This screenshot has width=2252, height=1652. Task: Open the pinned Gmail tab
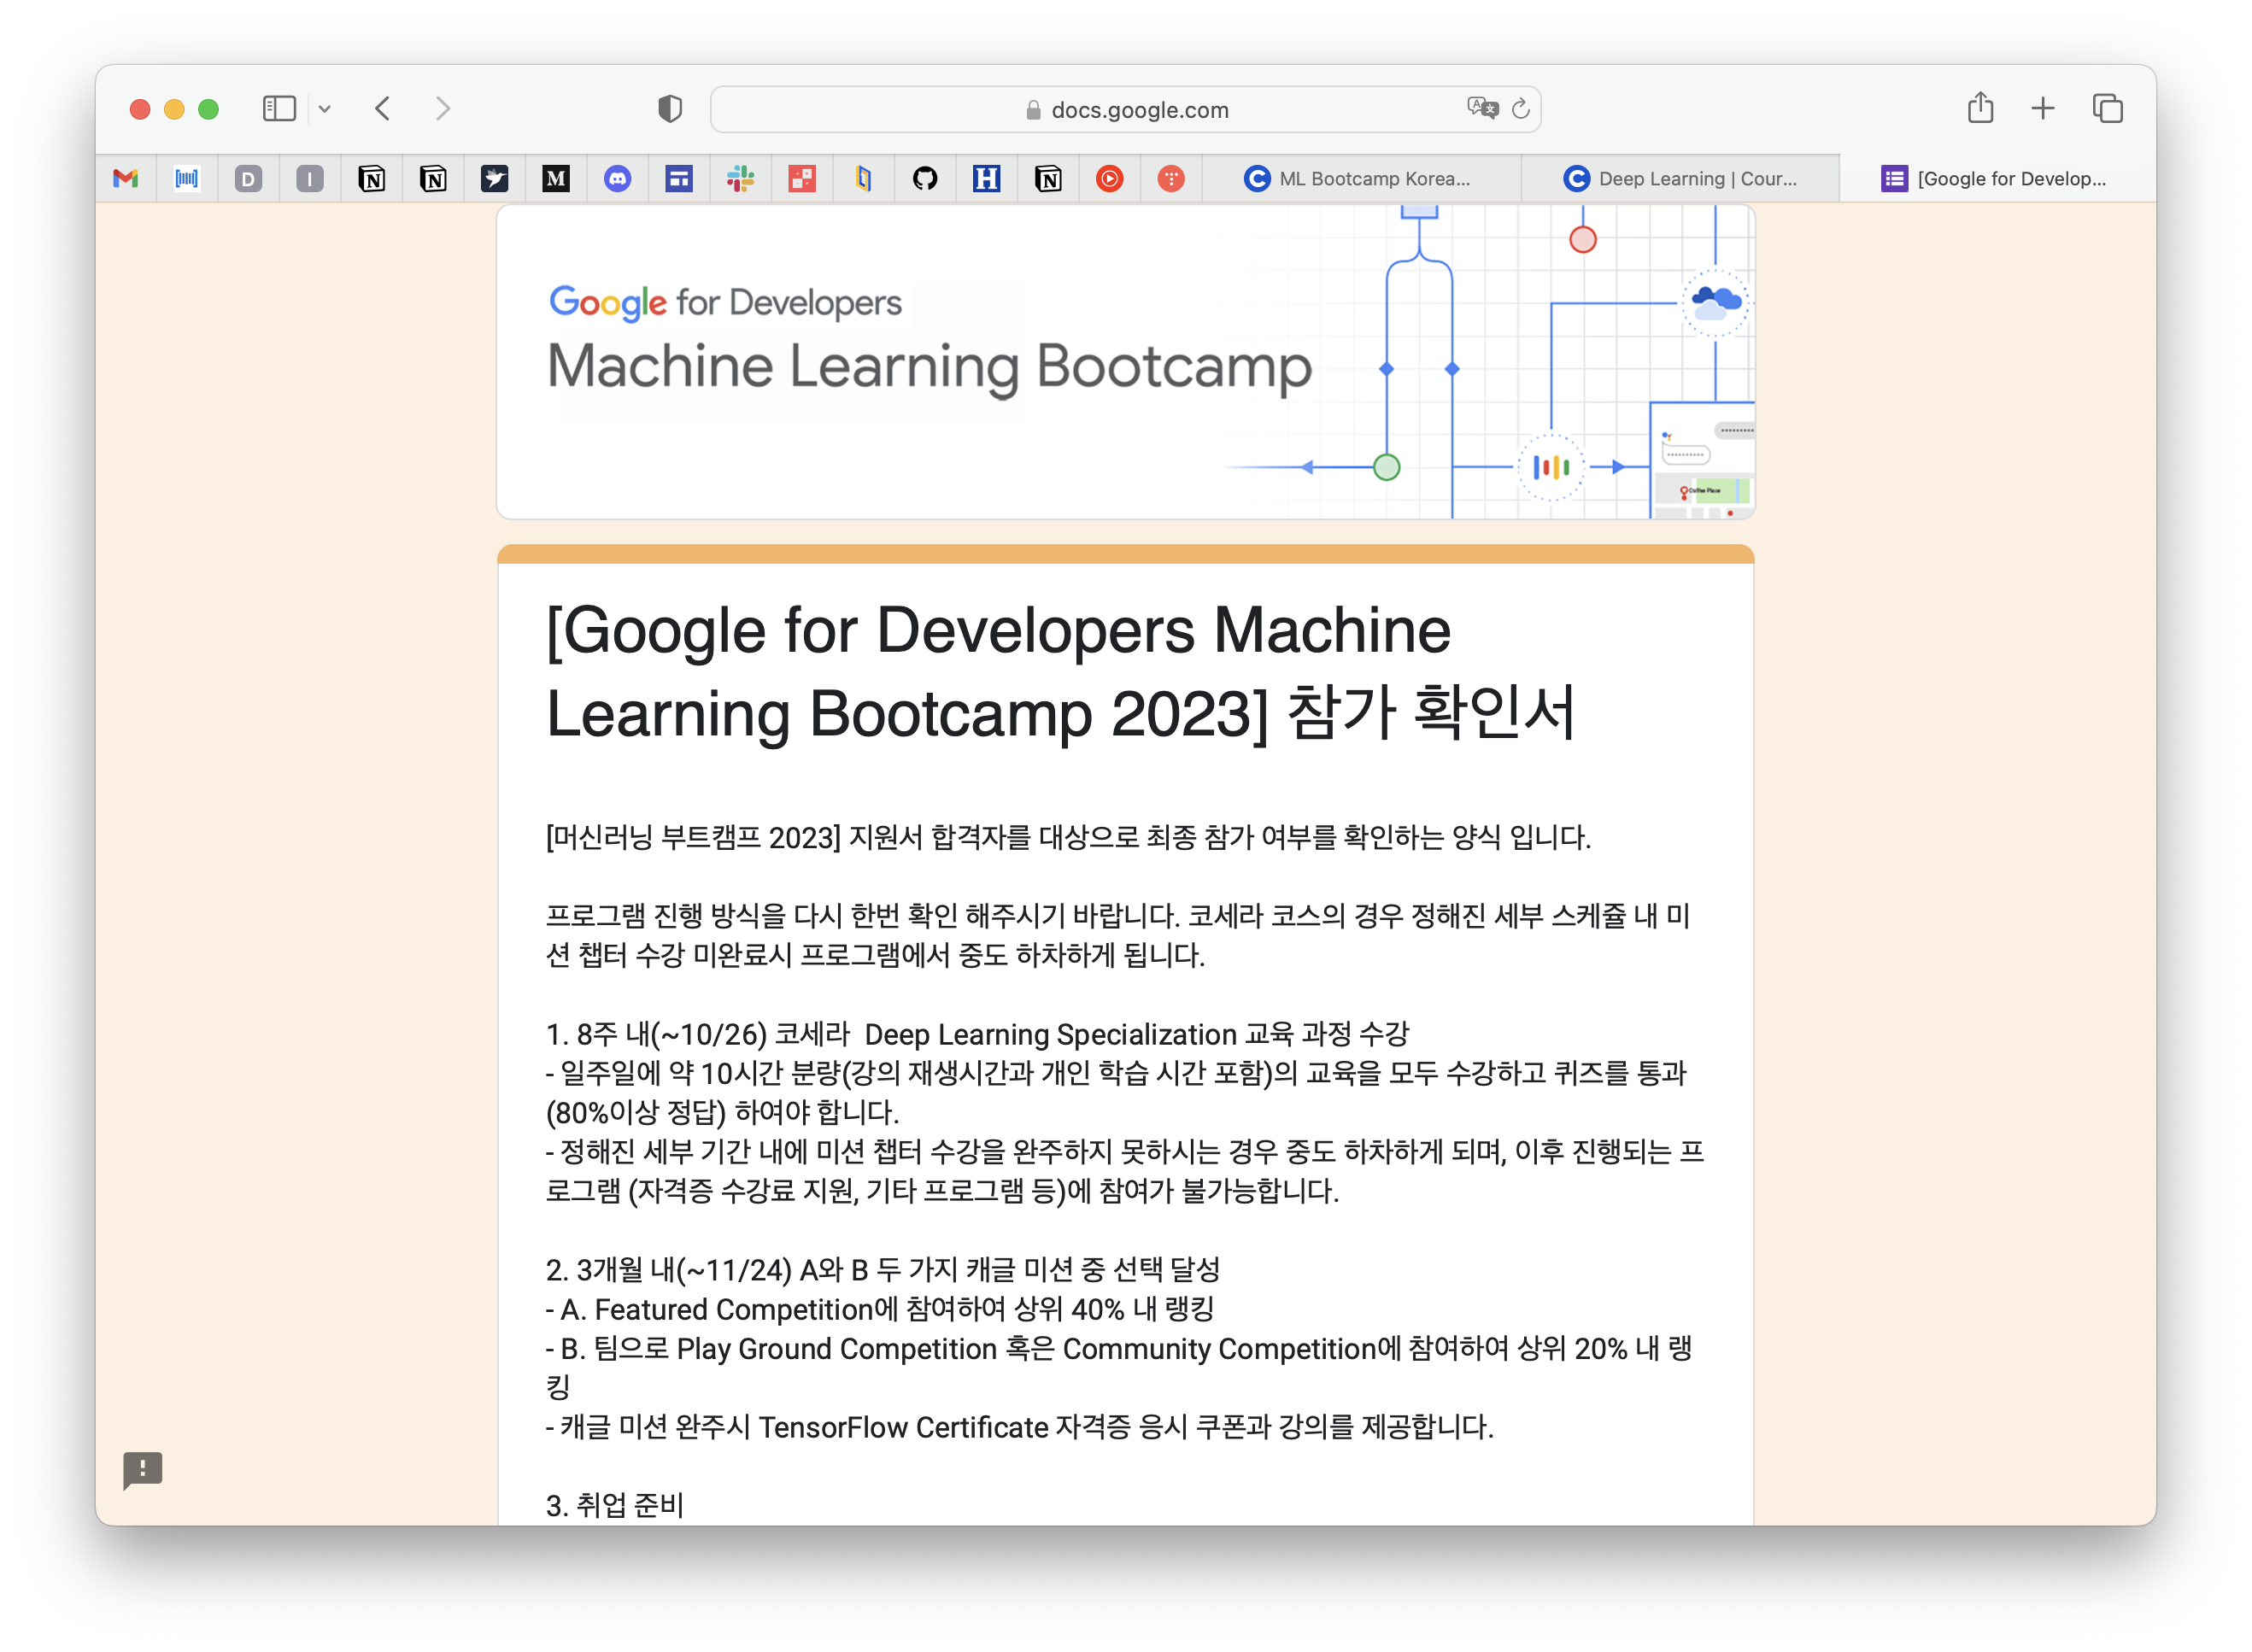[126, 179]
